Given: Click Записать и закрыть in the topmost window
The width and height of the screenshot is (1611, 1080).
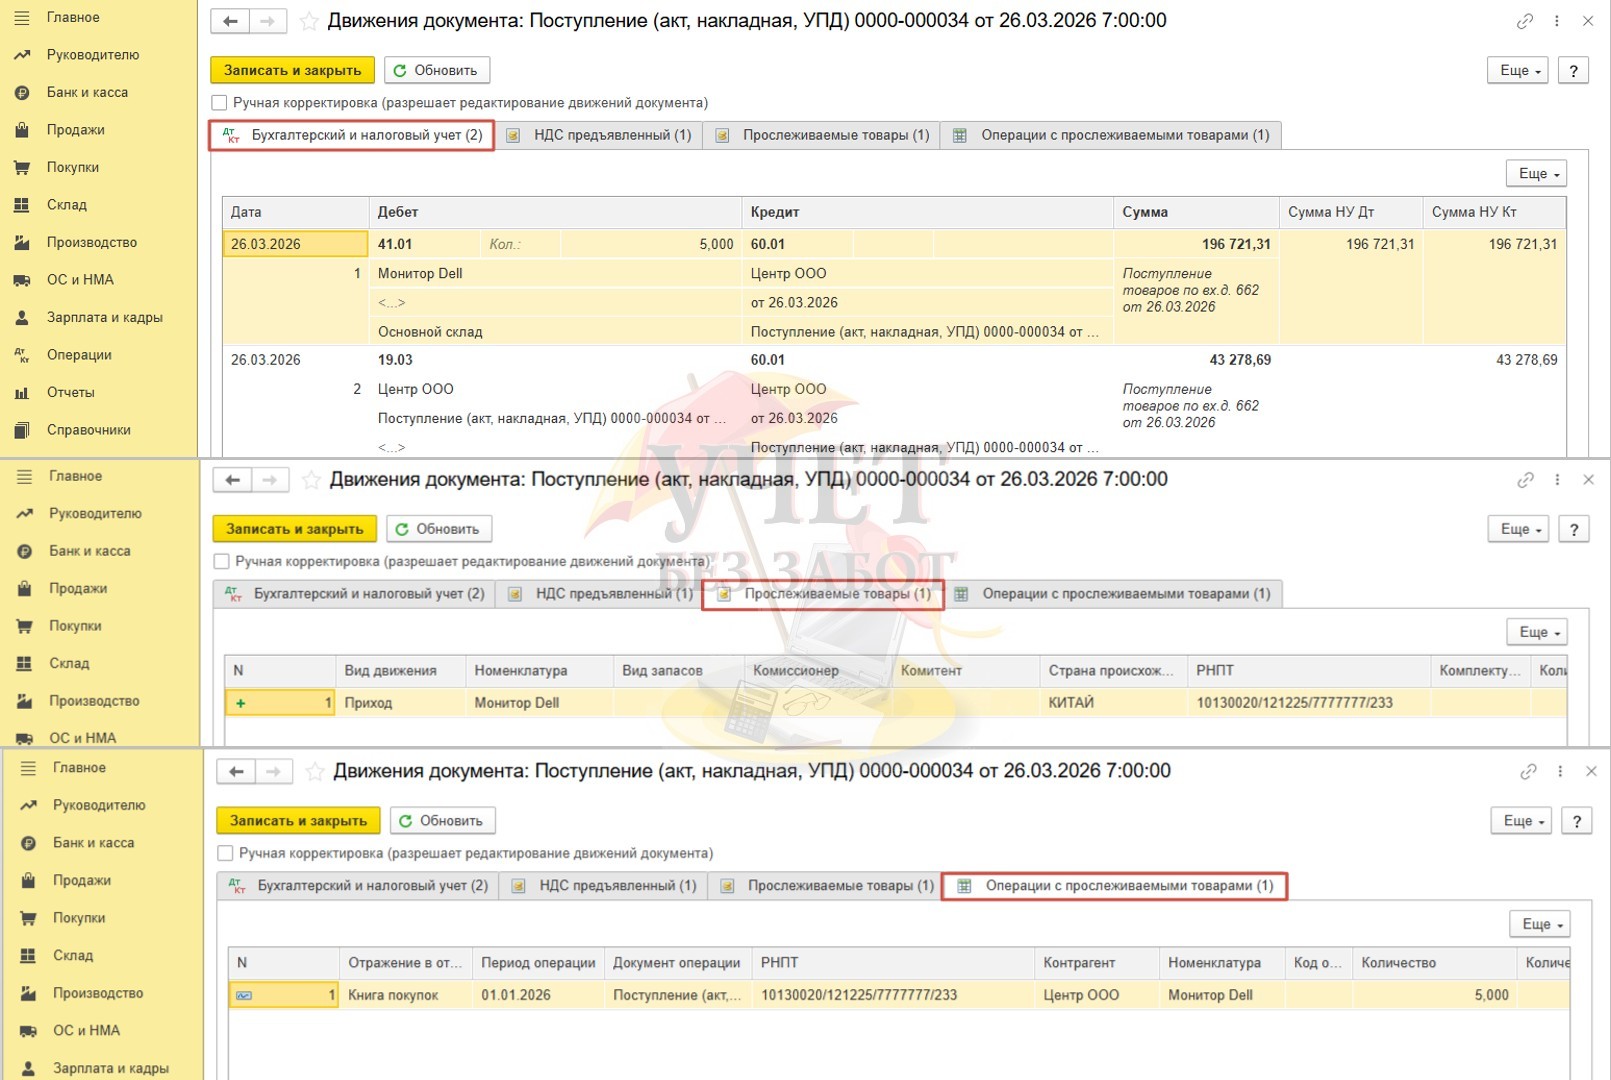Looking at the screenshot, I should coord(292,70).
